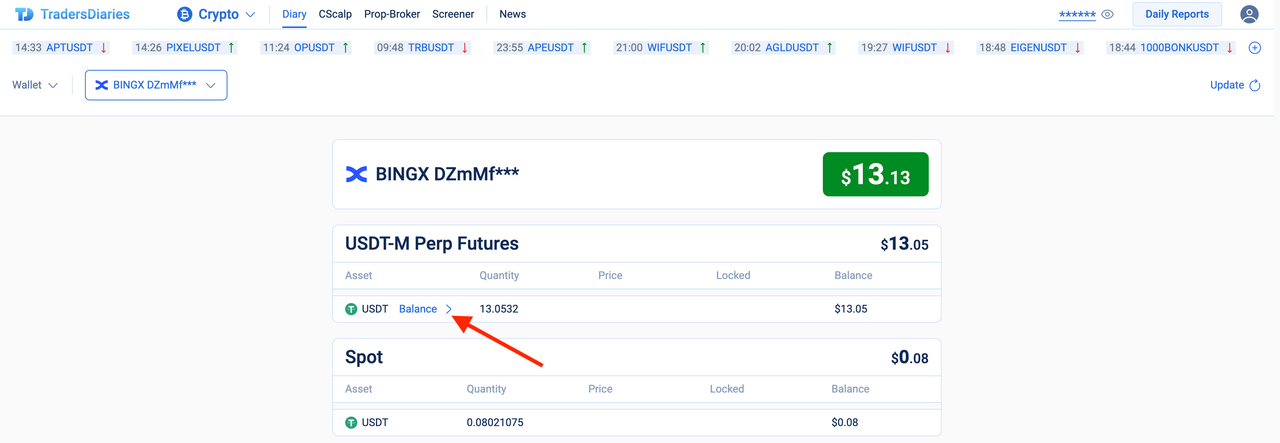Click the $0.08 balance cell in Spot row
The width and height of the screenshot is (1280, 443).
pyautogui.click(x=845, y=422)
